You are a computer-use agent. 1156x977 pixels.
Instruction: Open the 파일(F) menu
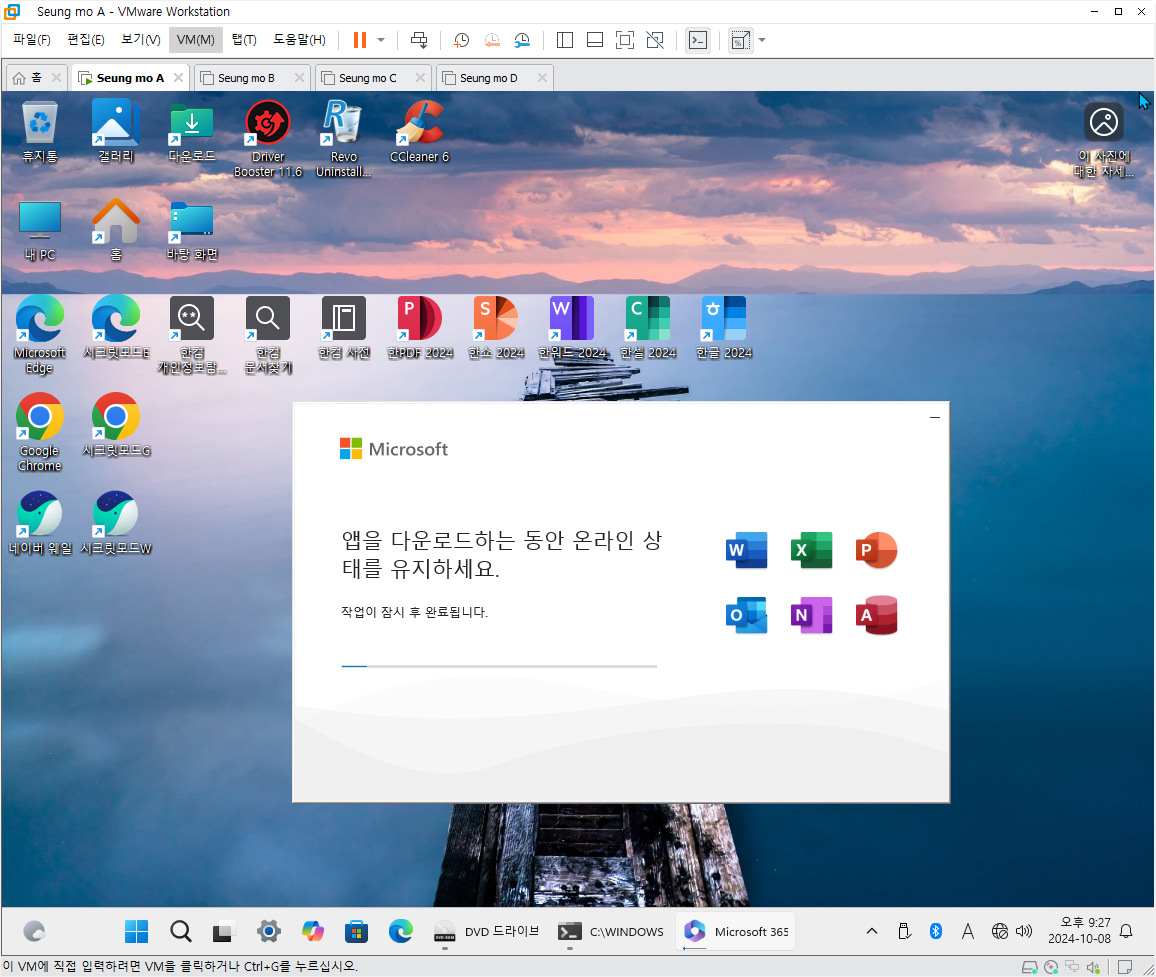pyautogui.click(x=32, y=40)
